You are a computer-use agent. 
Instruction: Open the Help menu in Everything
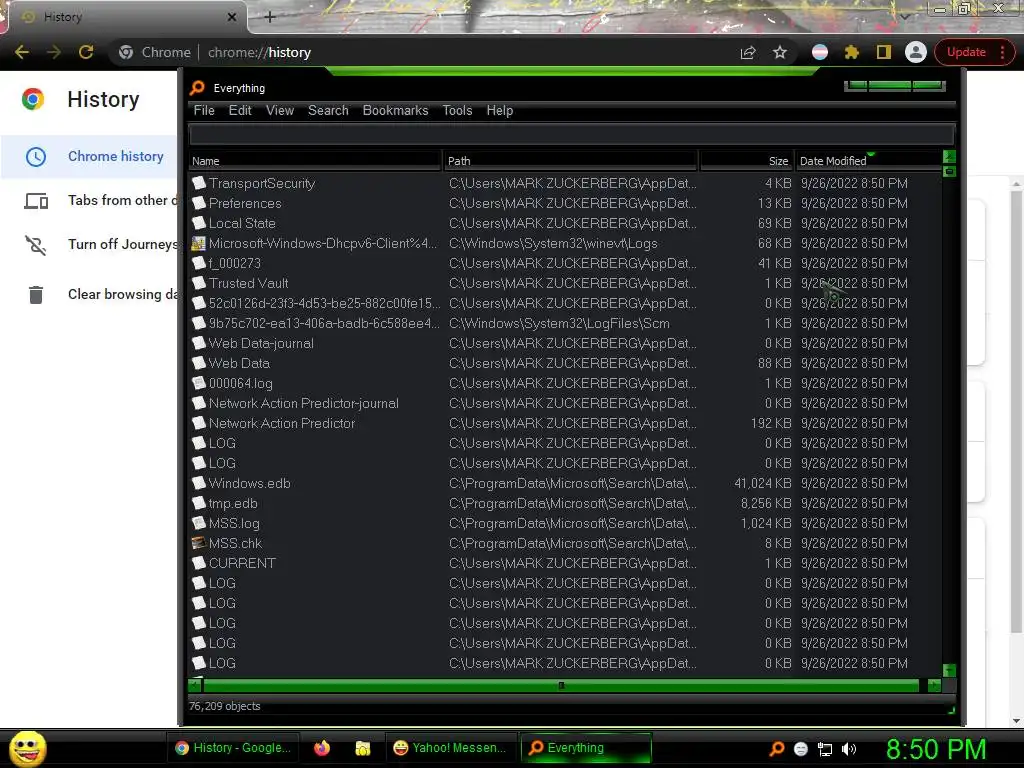[500, 110]
